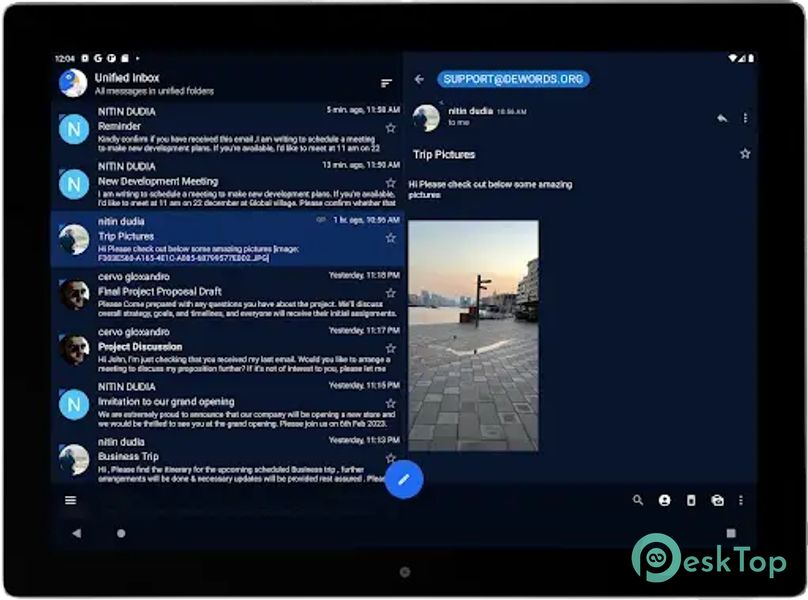Click the 'Yesterday, 11:18 PM' timestamp
This screenshot has width=808, height=600.
point(364,275)
